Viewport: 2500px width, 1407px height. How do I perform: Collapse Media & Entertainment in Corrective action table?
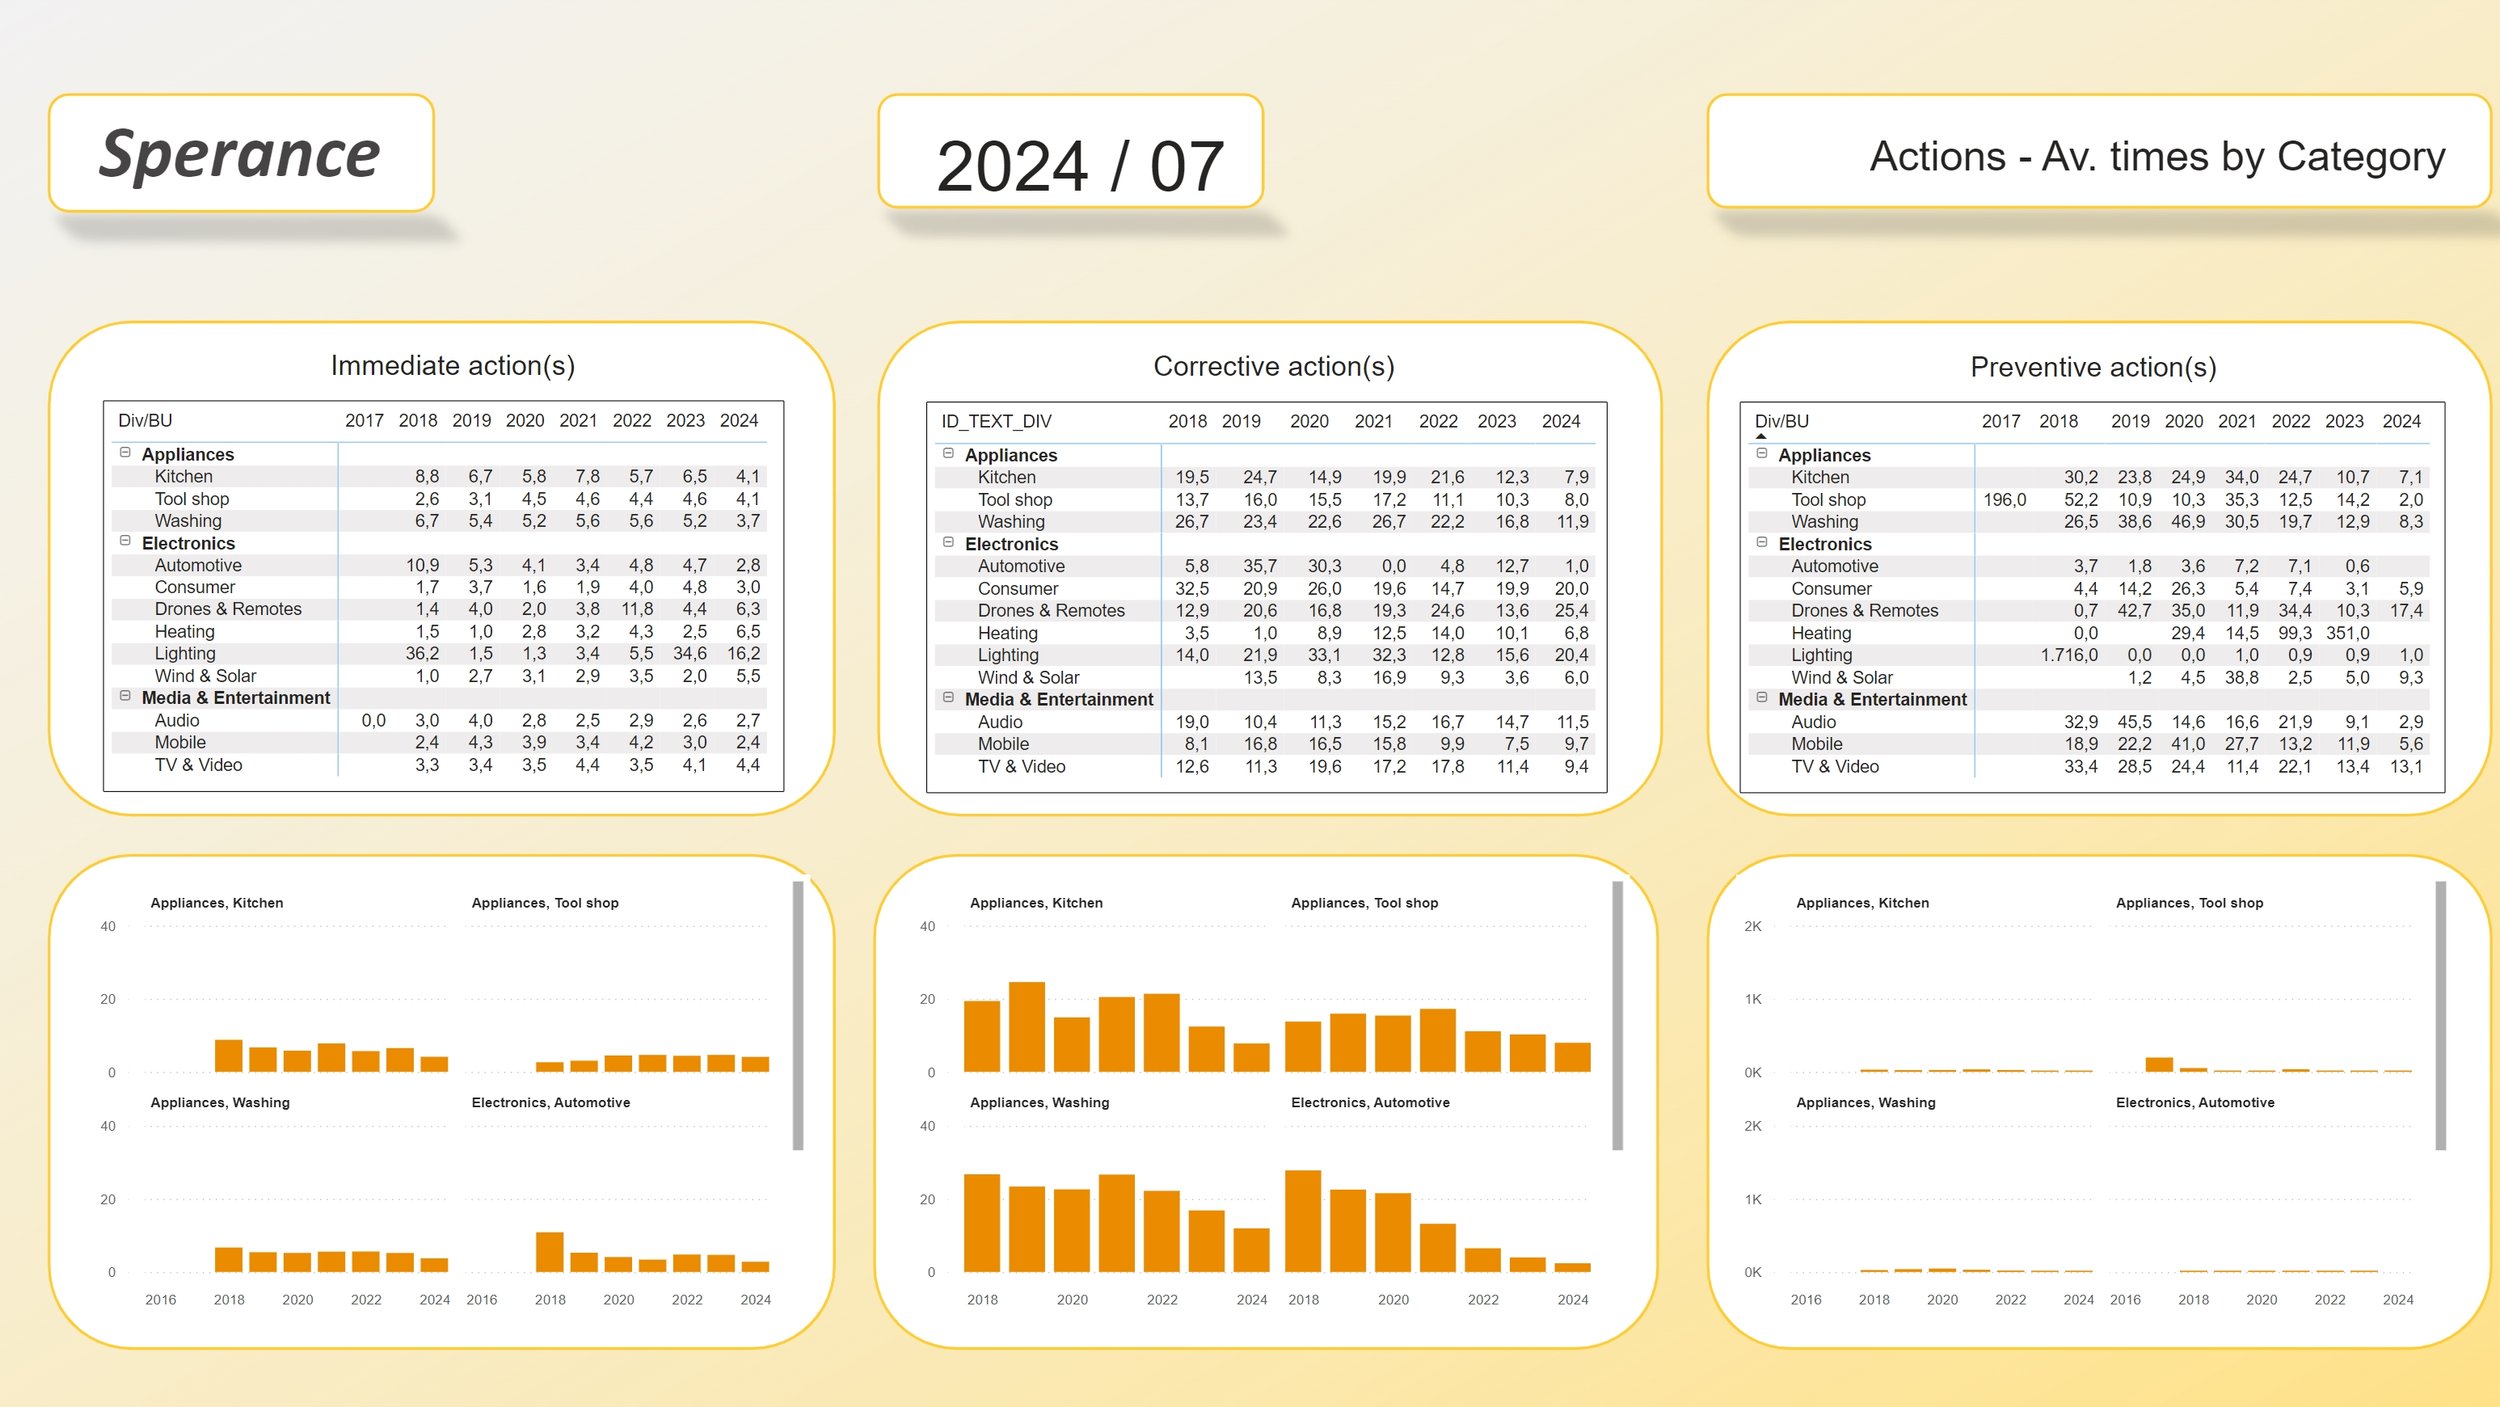[x=948, y=698]
